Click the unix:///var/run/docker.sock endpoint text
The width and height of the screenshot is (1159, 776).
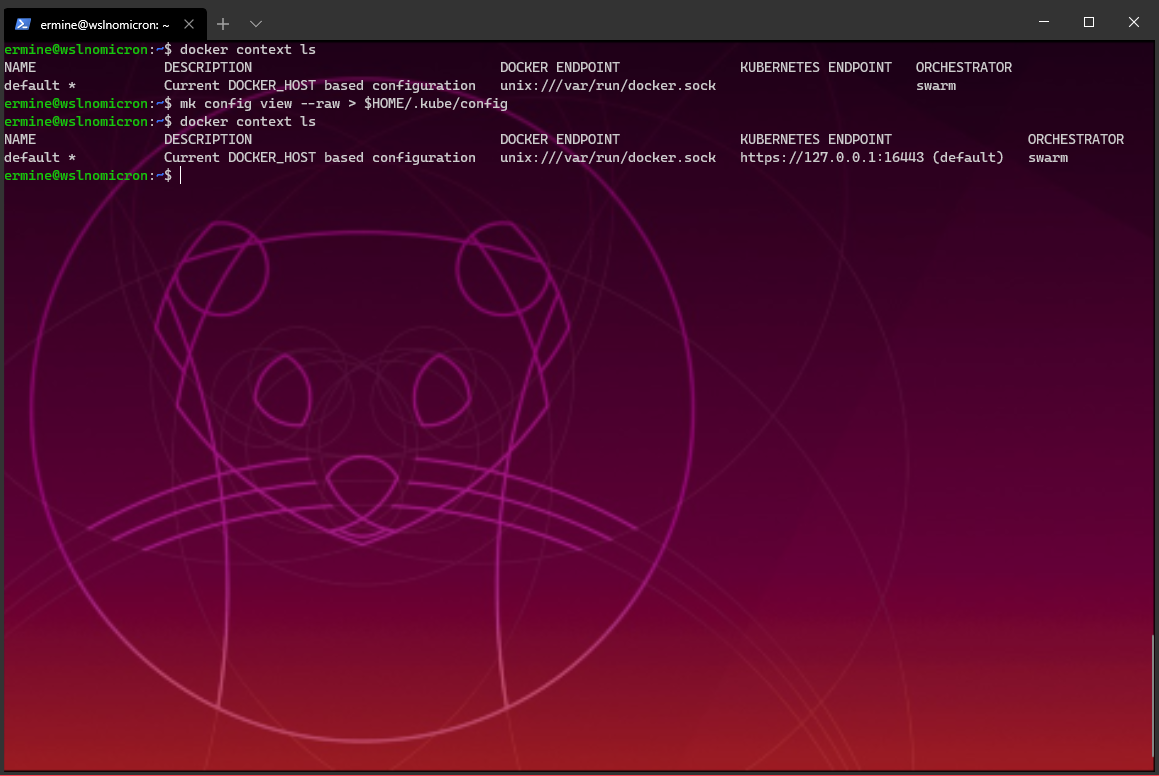click(x=608, y=157)
